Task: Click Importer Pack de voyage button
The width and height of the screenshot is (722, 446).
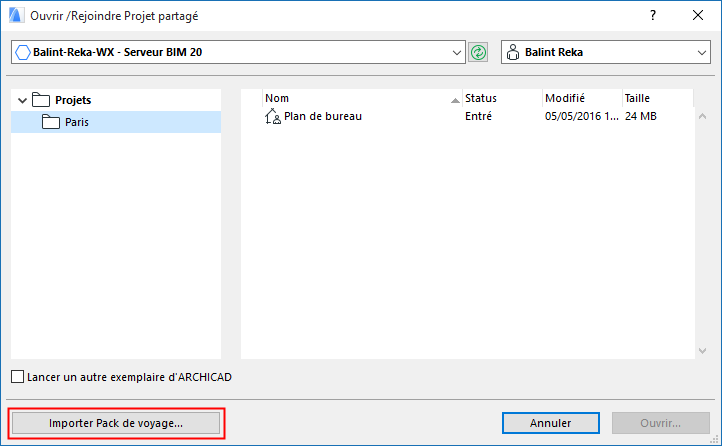Action: [116, 423]
